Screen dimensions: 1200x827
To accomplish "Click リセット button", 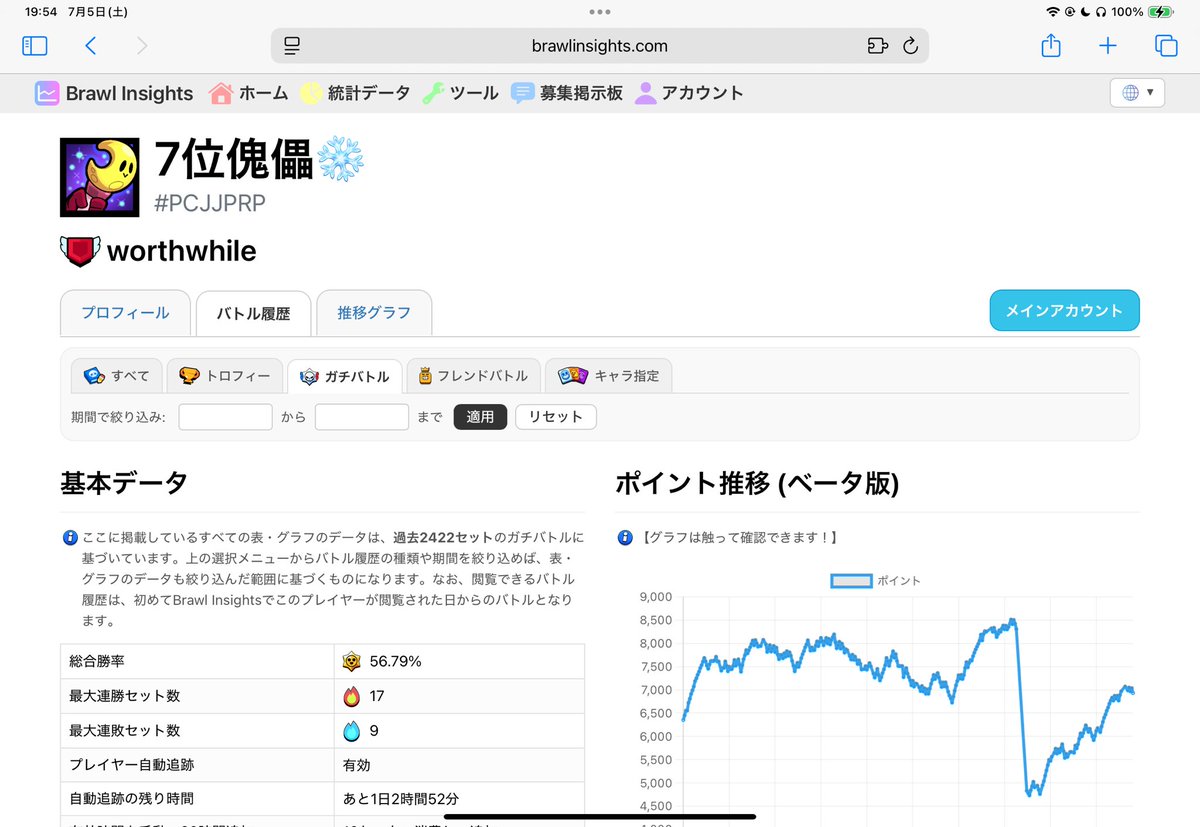I will tap(556, 417).
